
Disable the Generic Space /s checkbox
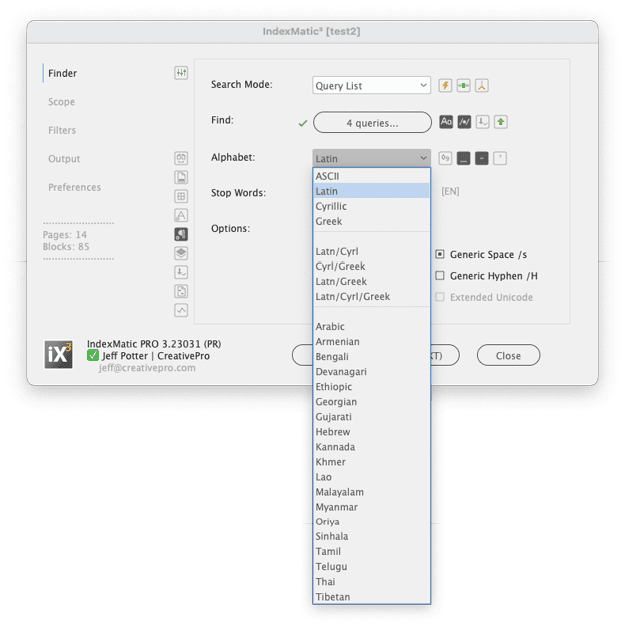(440, 255)
